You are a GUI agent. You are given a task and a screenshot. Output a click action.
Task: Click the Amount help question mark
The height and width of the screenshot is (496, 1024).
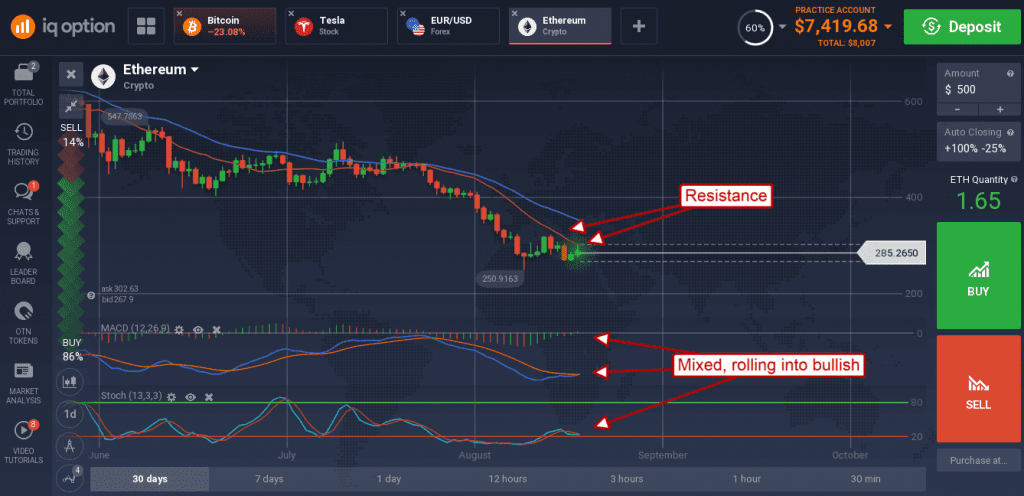pos(1010,73)
